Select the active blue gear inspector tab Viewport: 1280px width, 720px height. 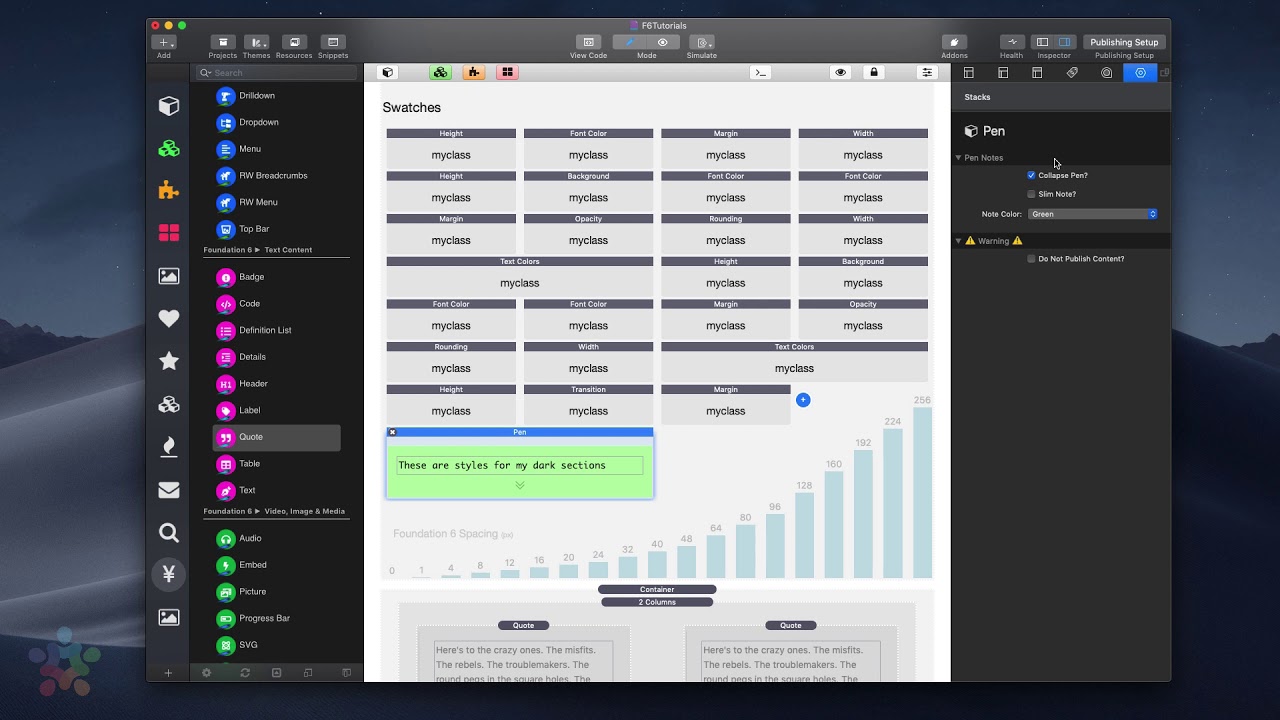click(1140, 73)
